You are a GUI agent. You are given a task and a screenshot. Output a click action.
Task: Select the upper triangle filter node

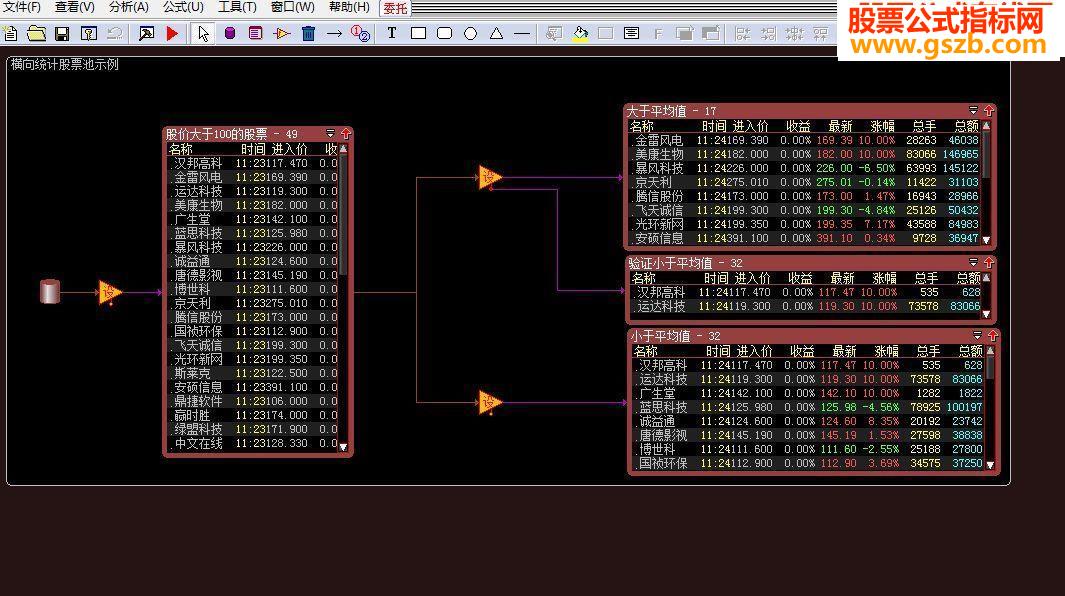[489, 178]
